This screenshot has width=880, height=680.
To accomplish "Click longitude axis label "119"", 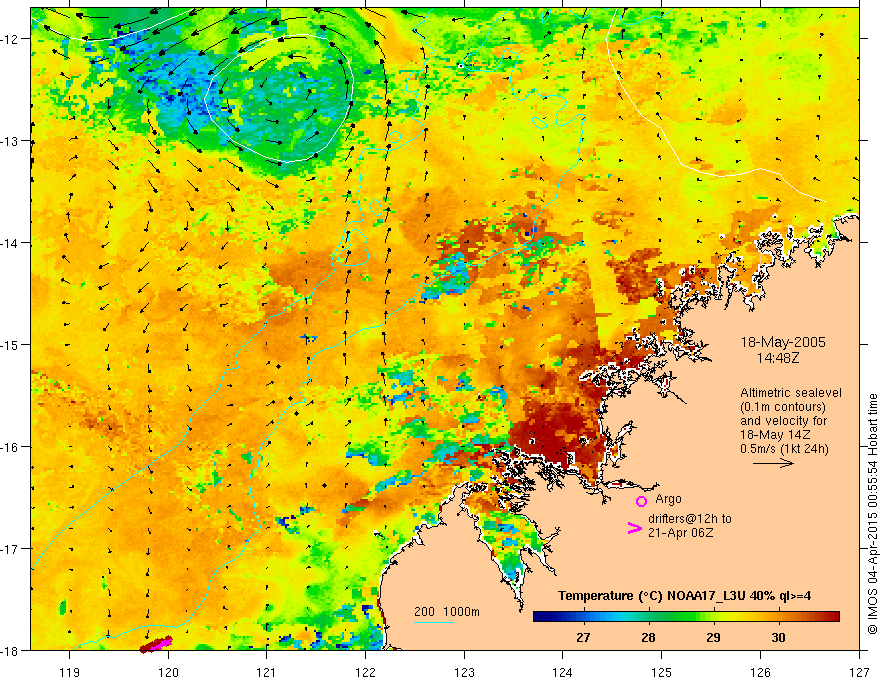I will (x=70, y=672).
